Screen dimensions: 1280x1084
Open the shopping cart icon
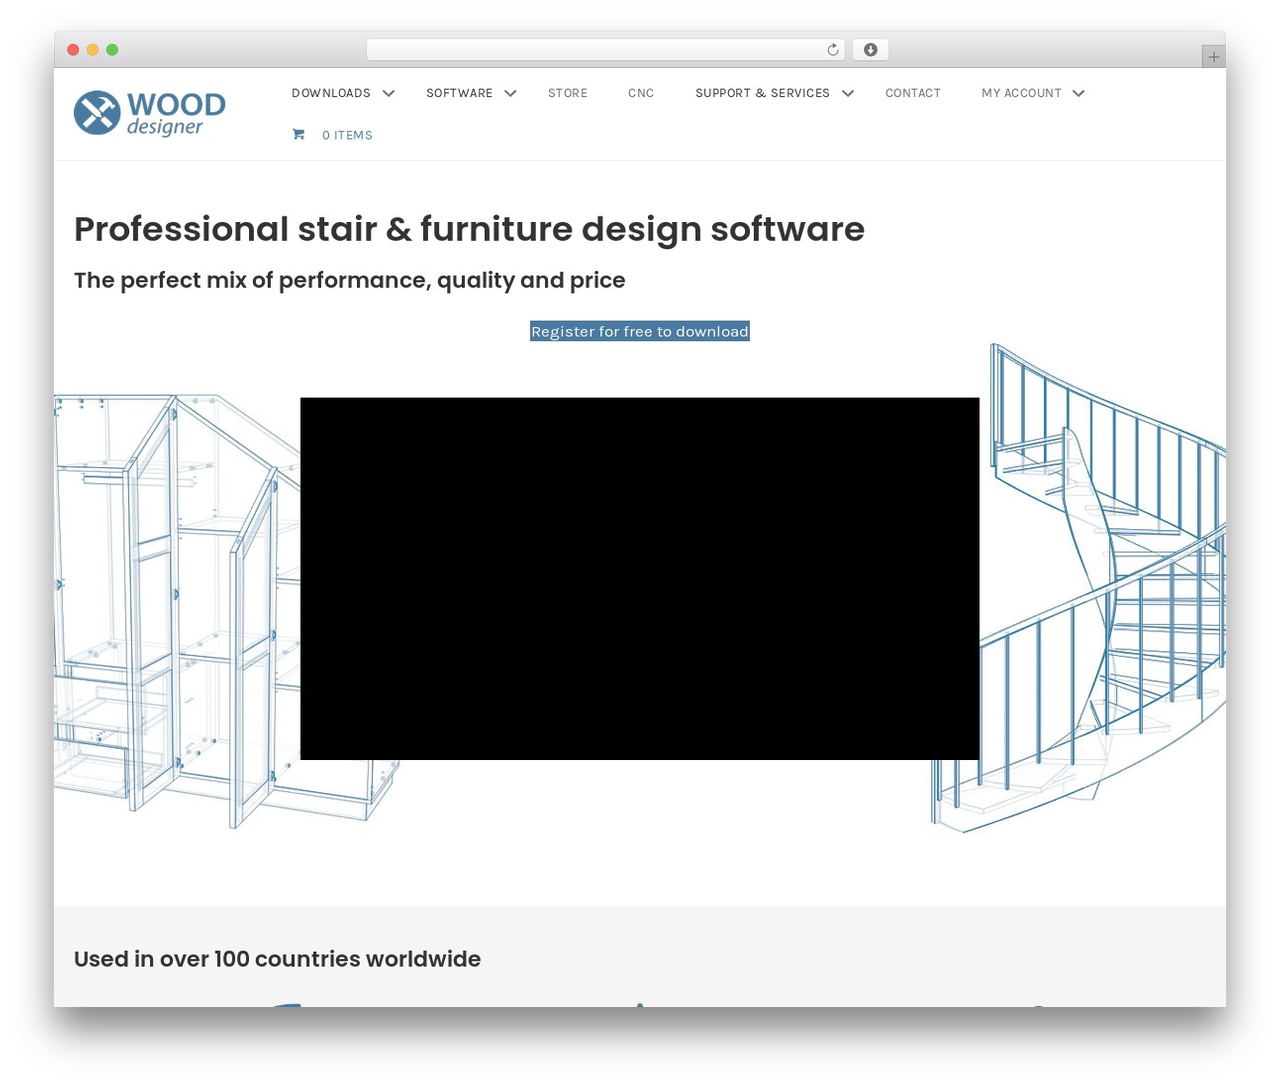[x=298, y=134]
